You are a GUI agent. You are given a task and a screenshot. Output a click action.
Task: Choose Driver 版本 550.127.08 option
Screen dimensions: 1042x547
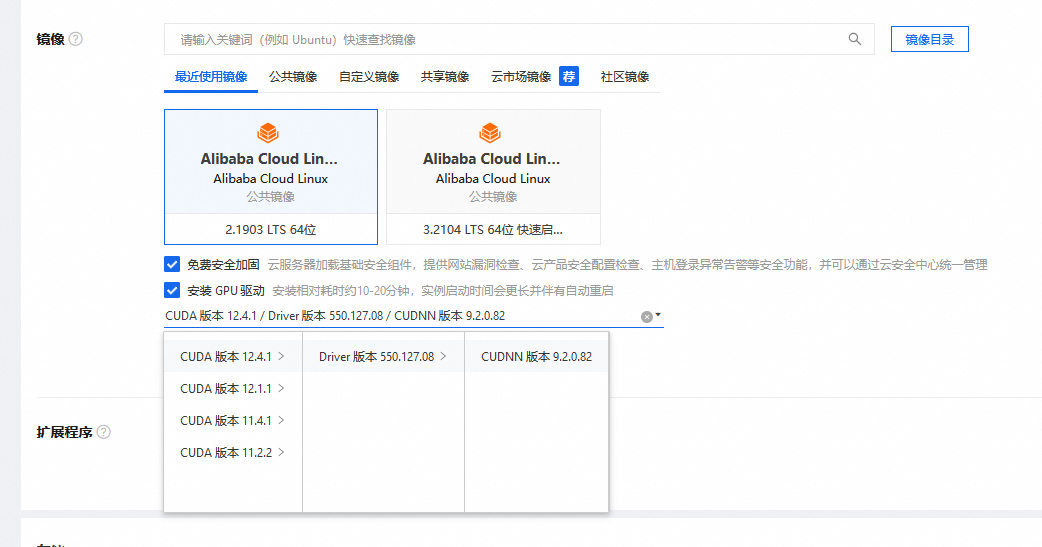[383, 357]
